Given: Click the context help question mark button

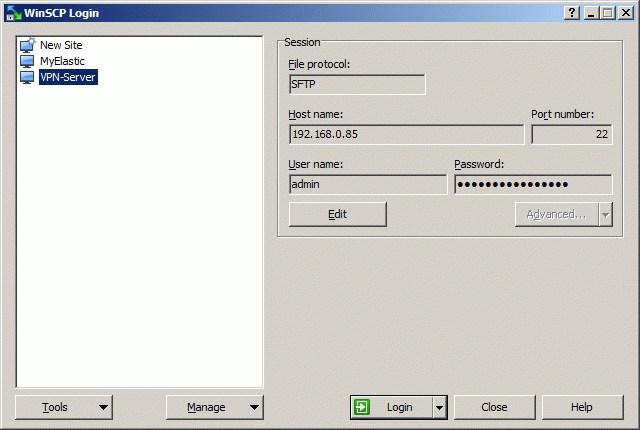Looking at the screenshot, I should [572, 13].
